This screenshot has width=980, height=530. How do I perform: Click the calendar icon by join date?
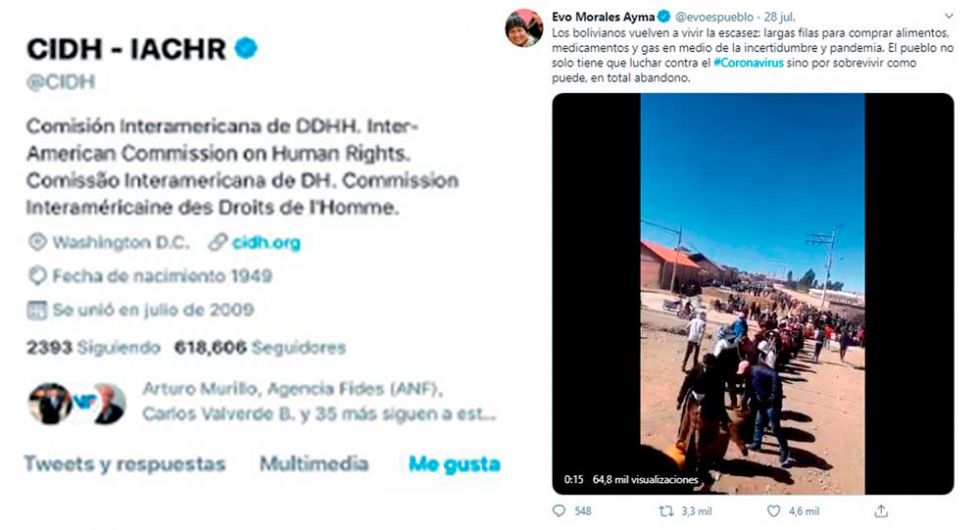click(37, 310)
